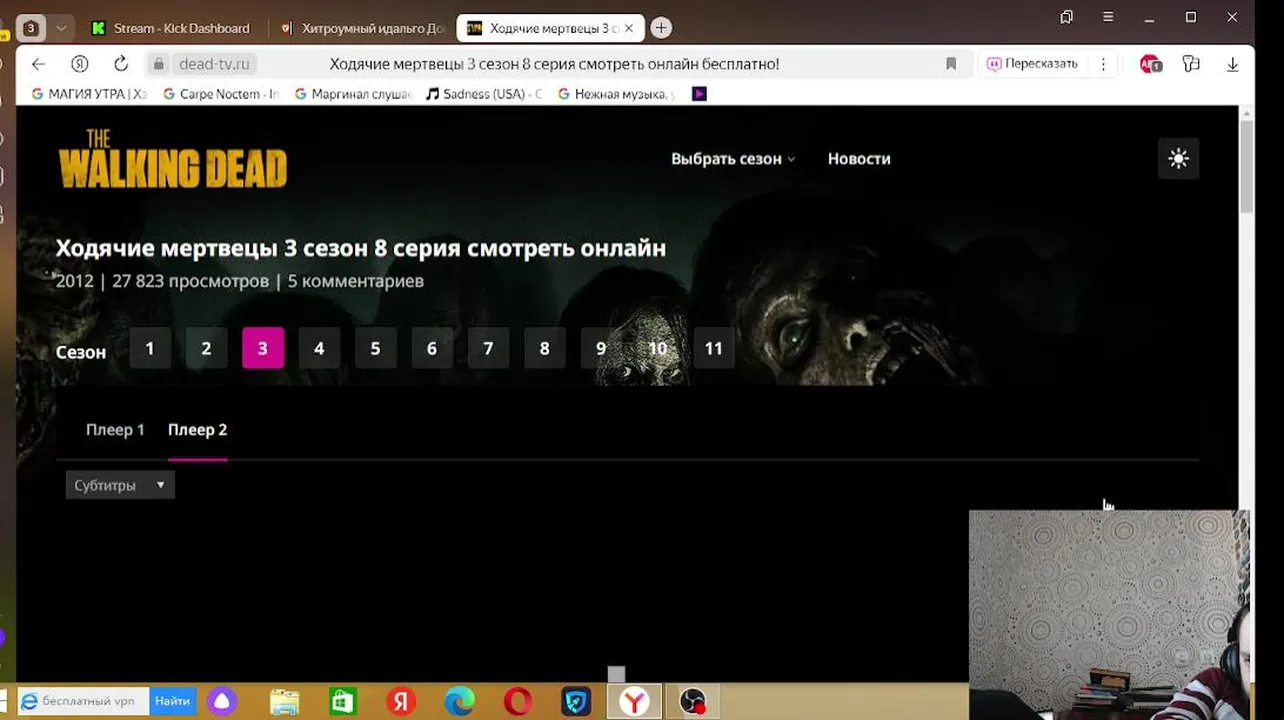This screenshot has height=720, width=1284.
Task: Bookmark the page with the bookmark icon
Action: click(951, 64)
